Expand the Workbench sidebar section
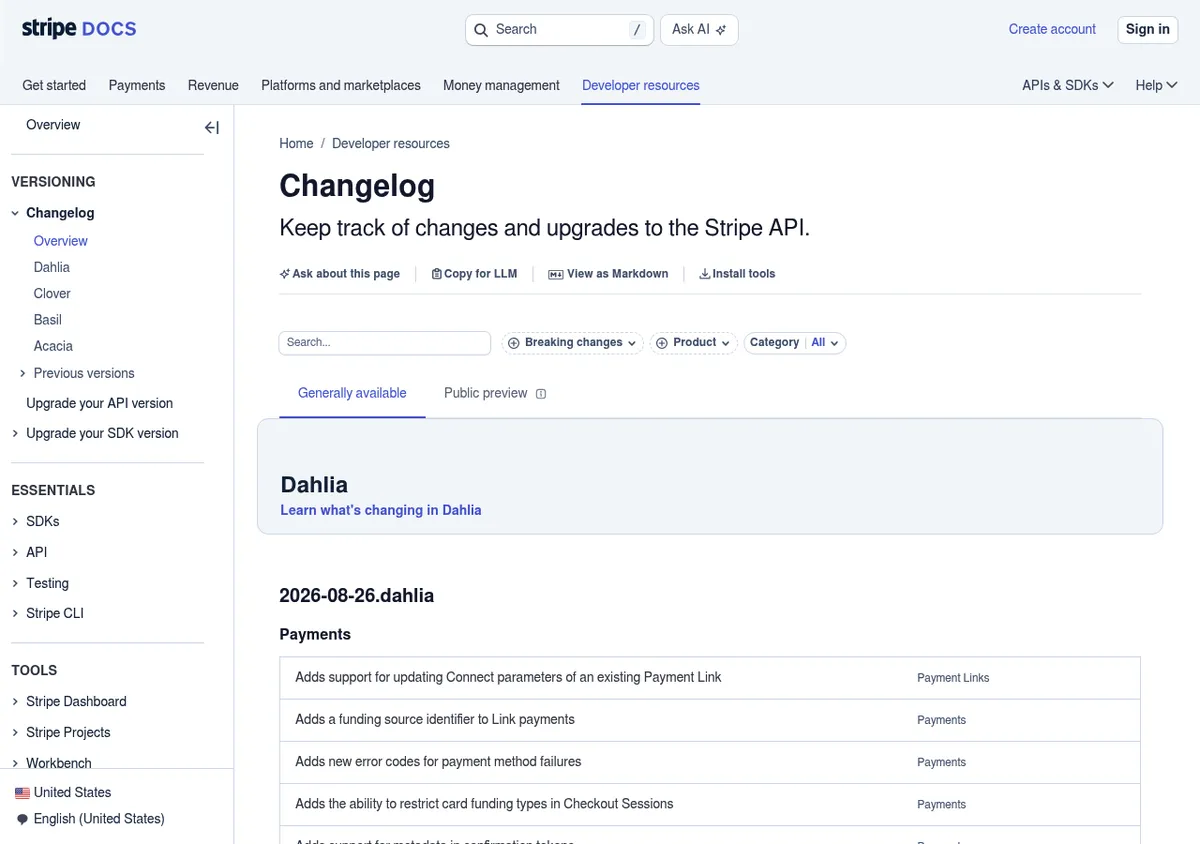 15,763
